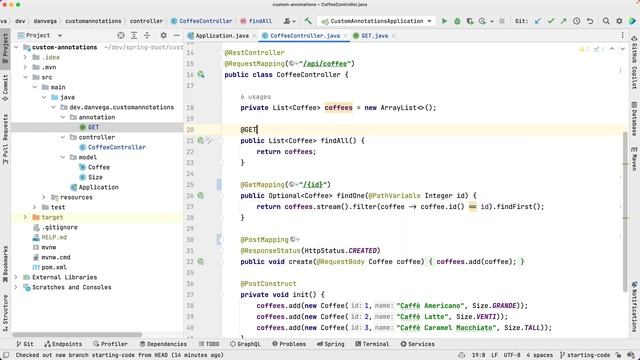The width and height of the screenshot is (640, 360).
Task: Expand External Libraries node
Action: (x=16, y=277)
